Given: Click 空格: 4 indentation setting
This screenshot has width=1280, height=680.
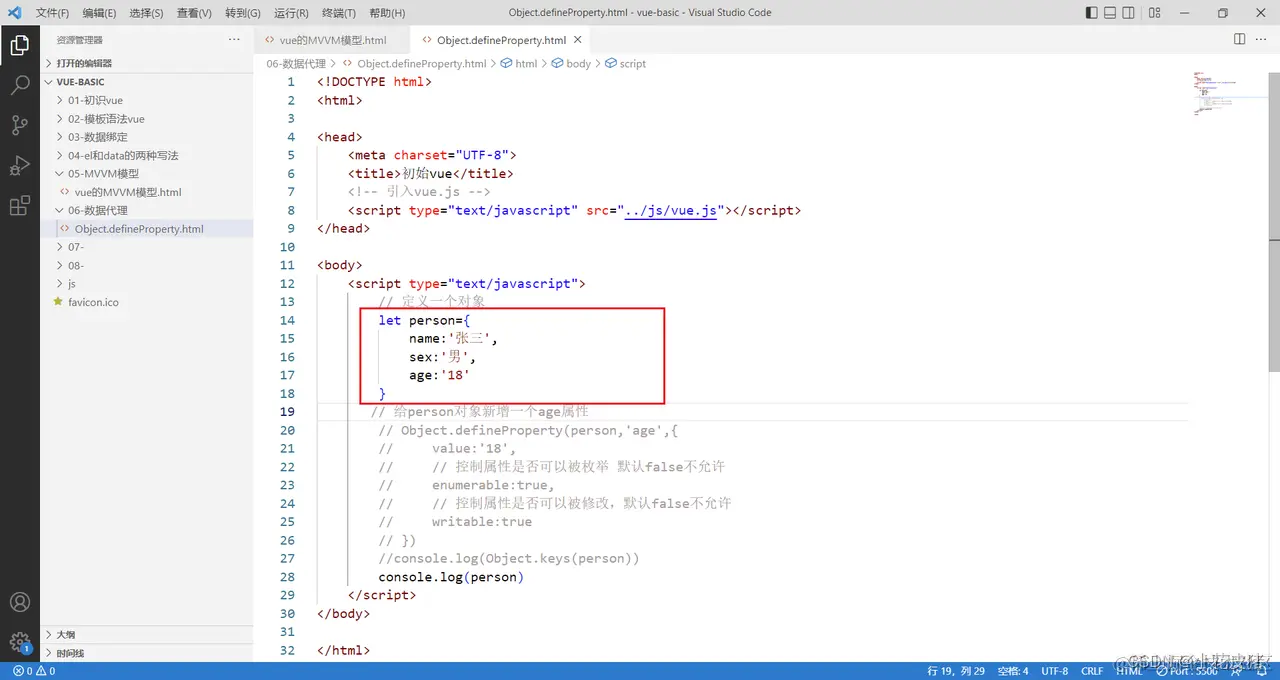Looking at the screenshot, I should (1012, 671).
